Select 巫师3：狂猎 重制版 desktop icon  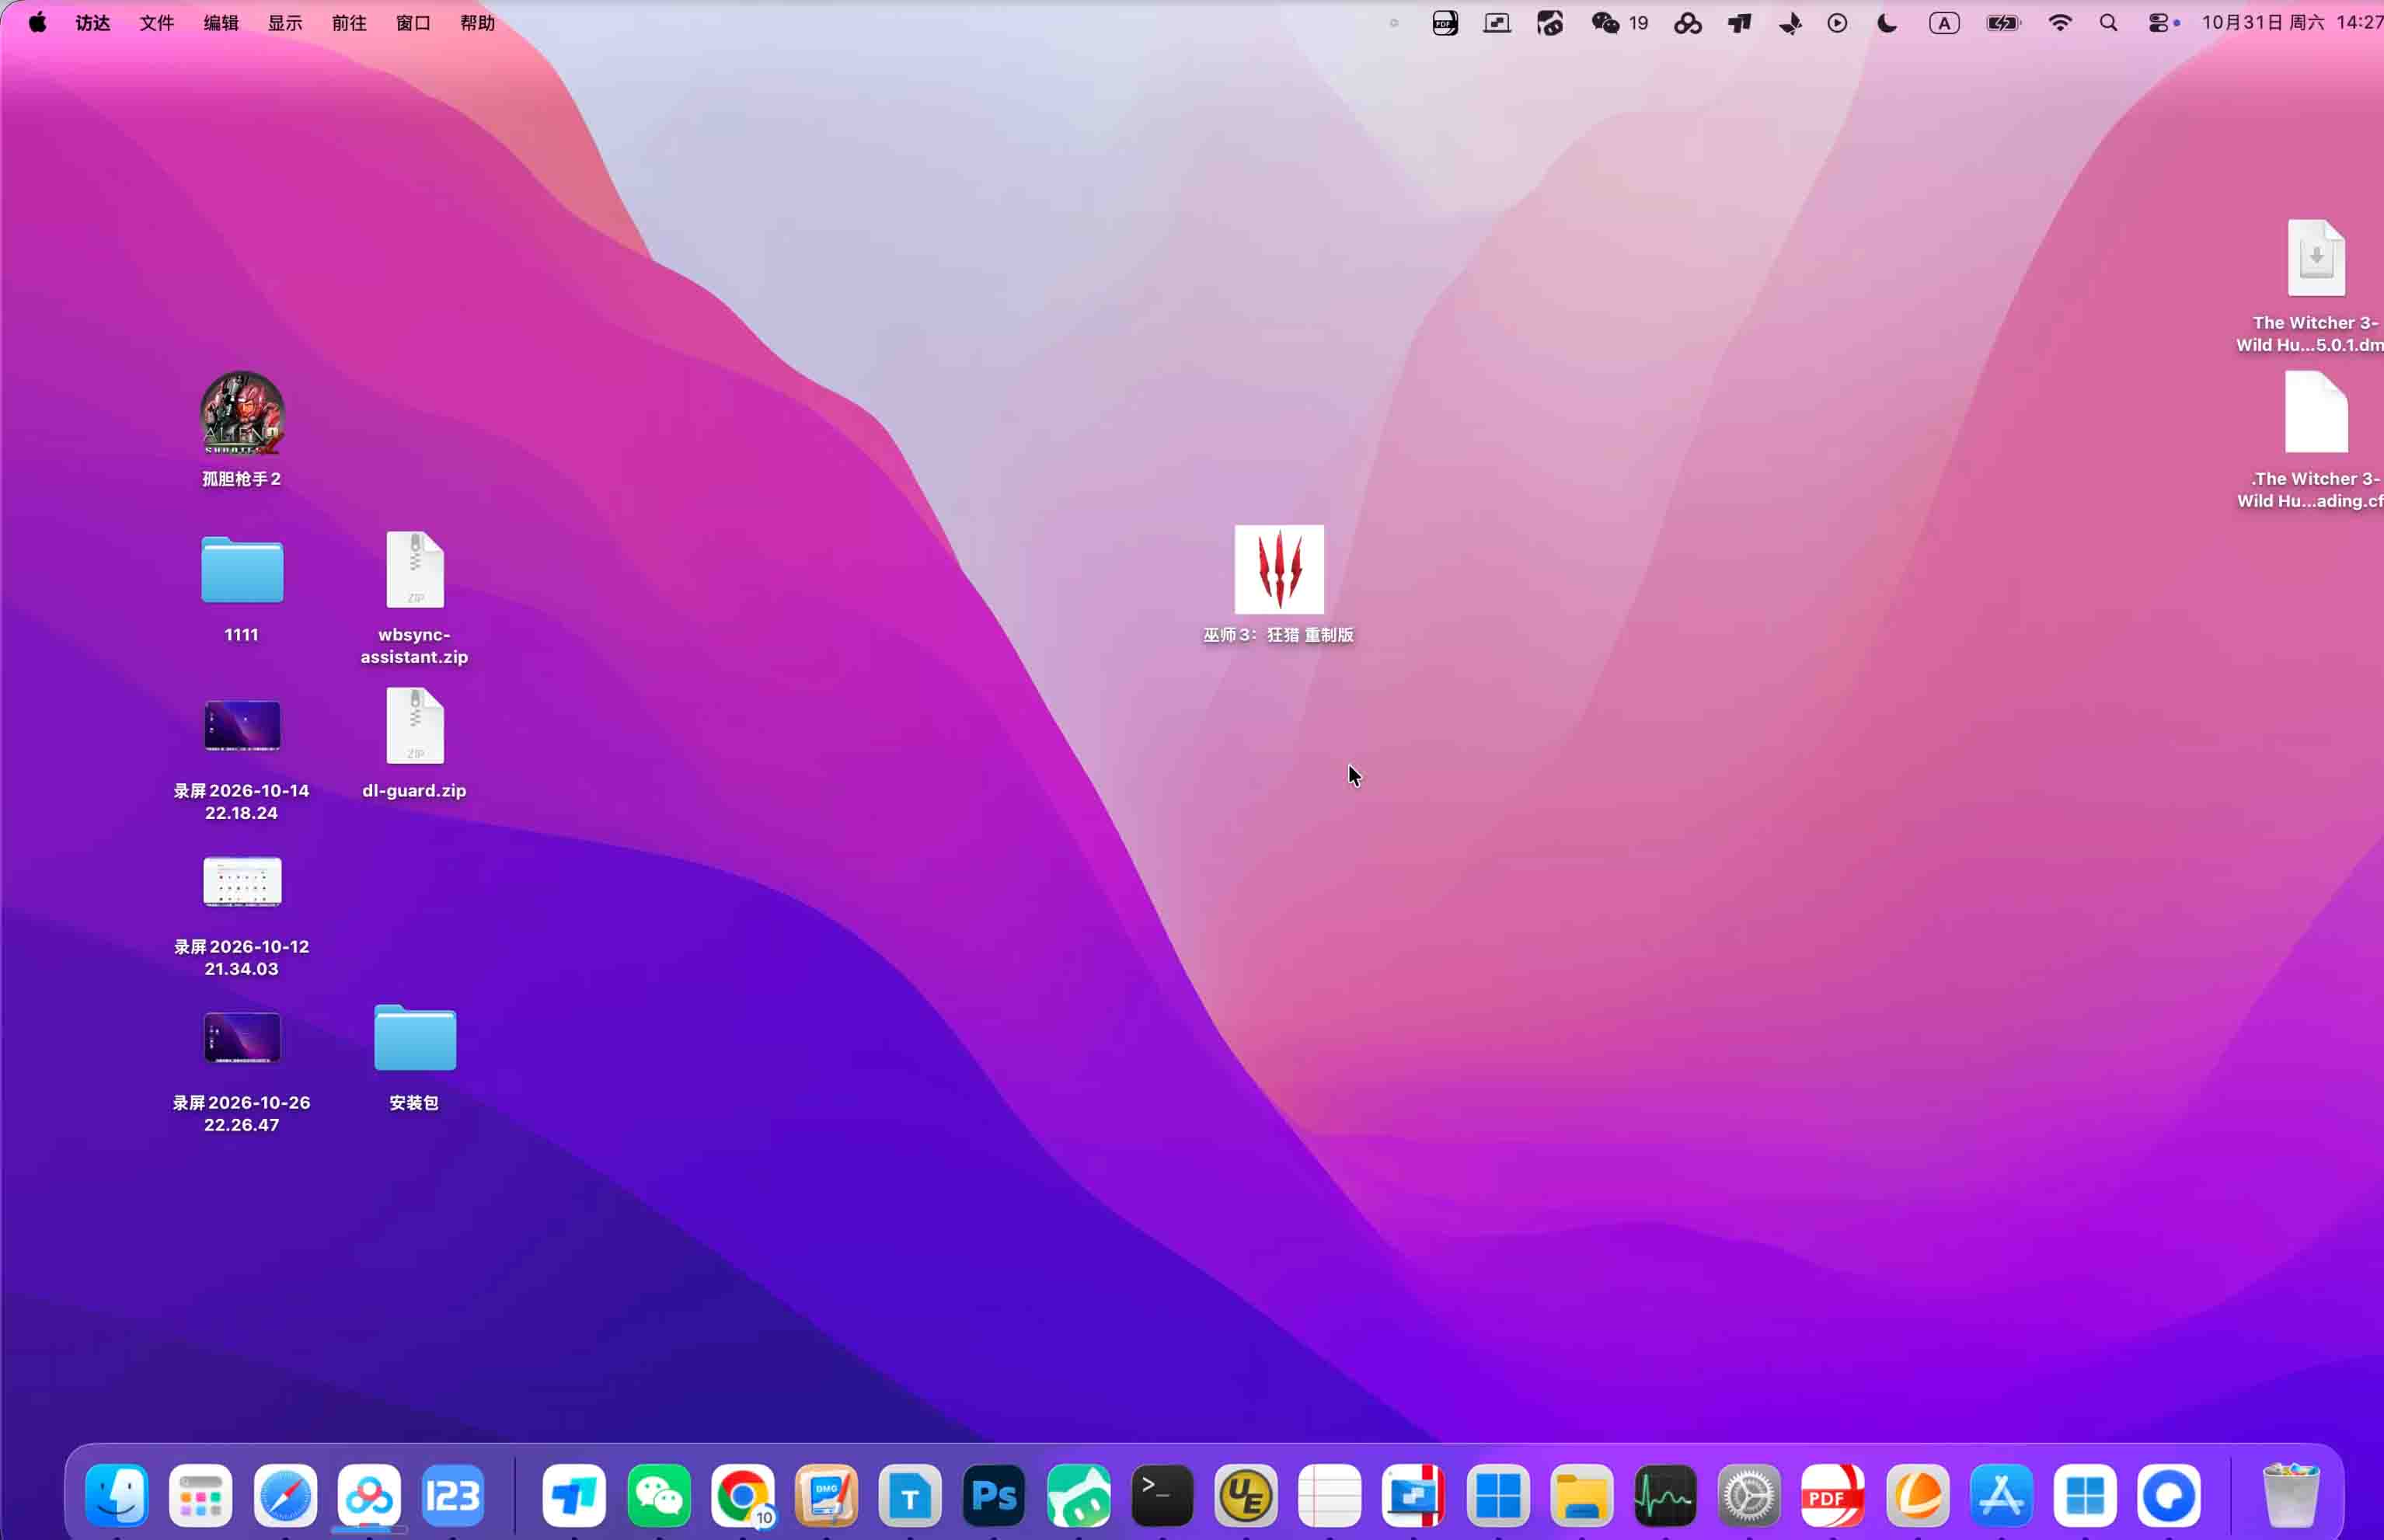point(1279,569)
